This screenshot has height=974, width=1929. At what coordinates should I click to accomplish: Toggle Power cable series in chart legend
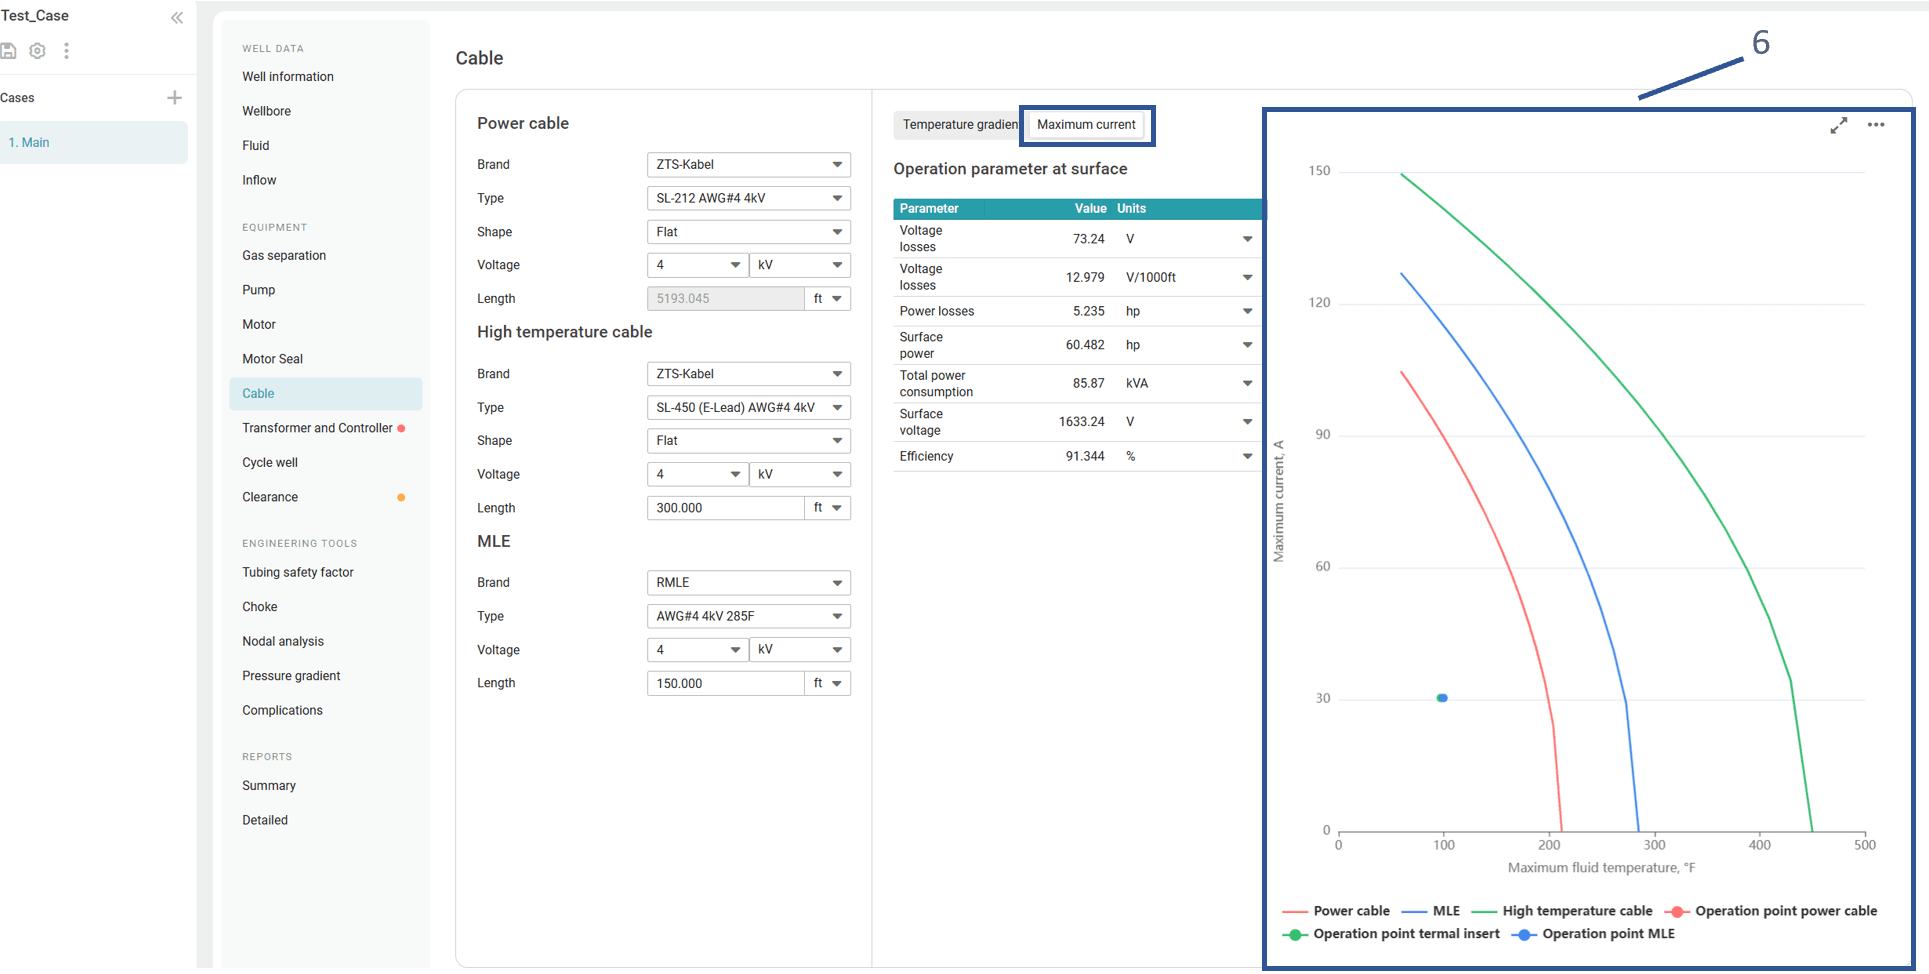[x=1336, y=911]
